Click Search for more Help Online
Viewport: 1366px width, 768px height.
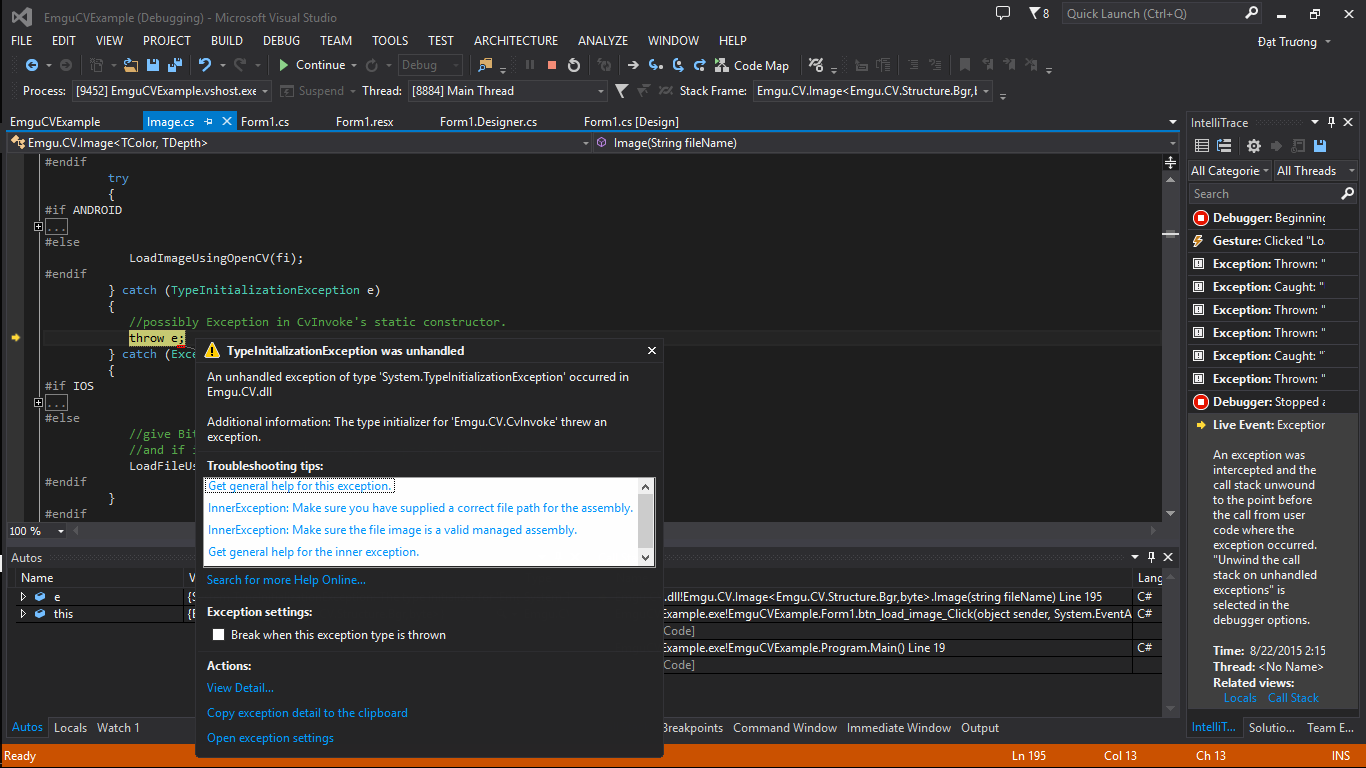point(286,580)
